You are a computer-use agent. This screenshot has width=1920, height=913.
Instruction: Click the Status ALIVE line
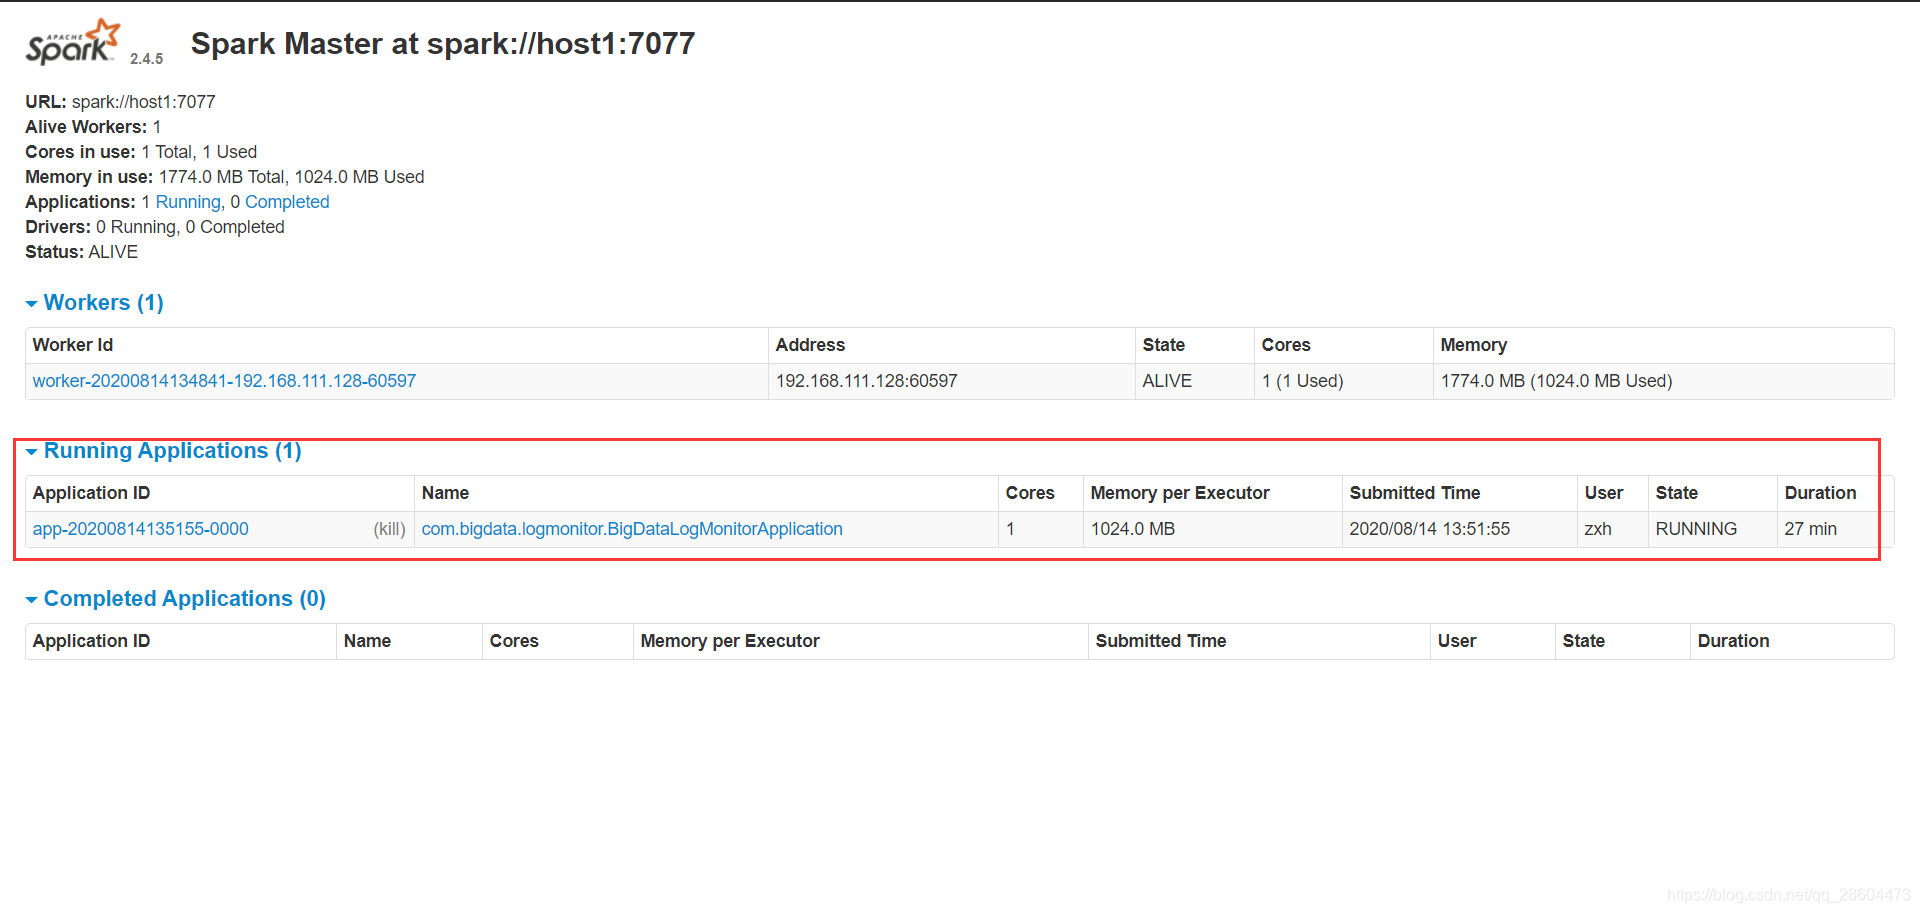click(x=81, y=252)
